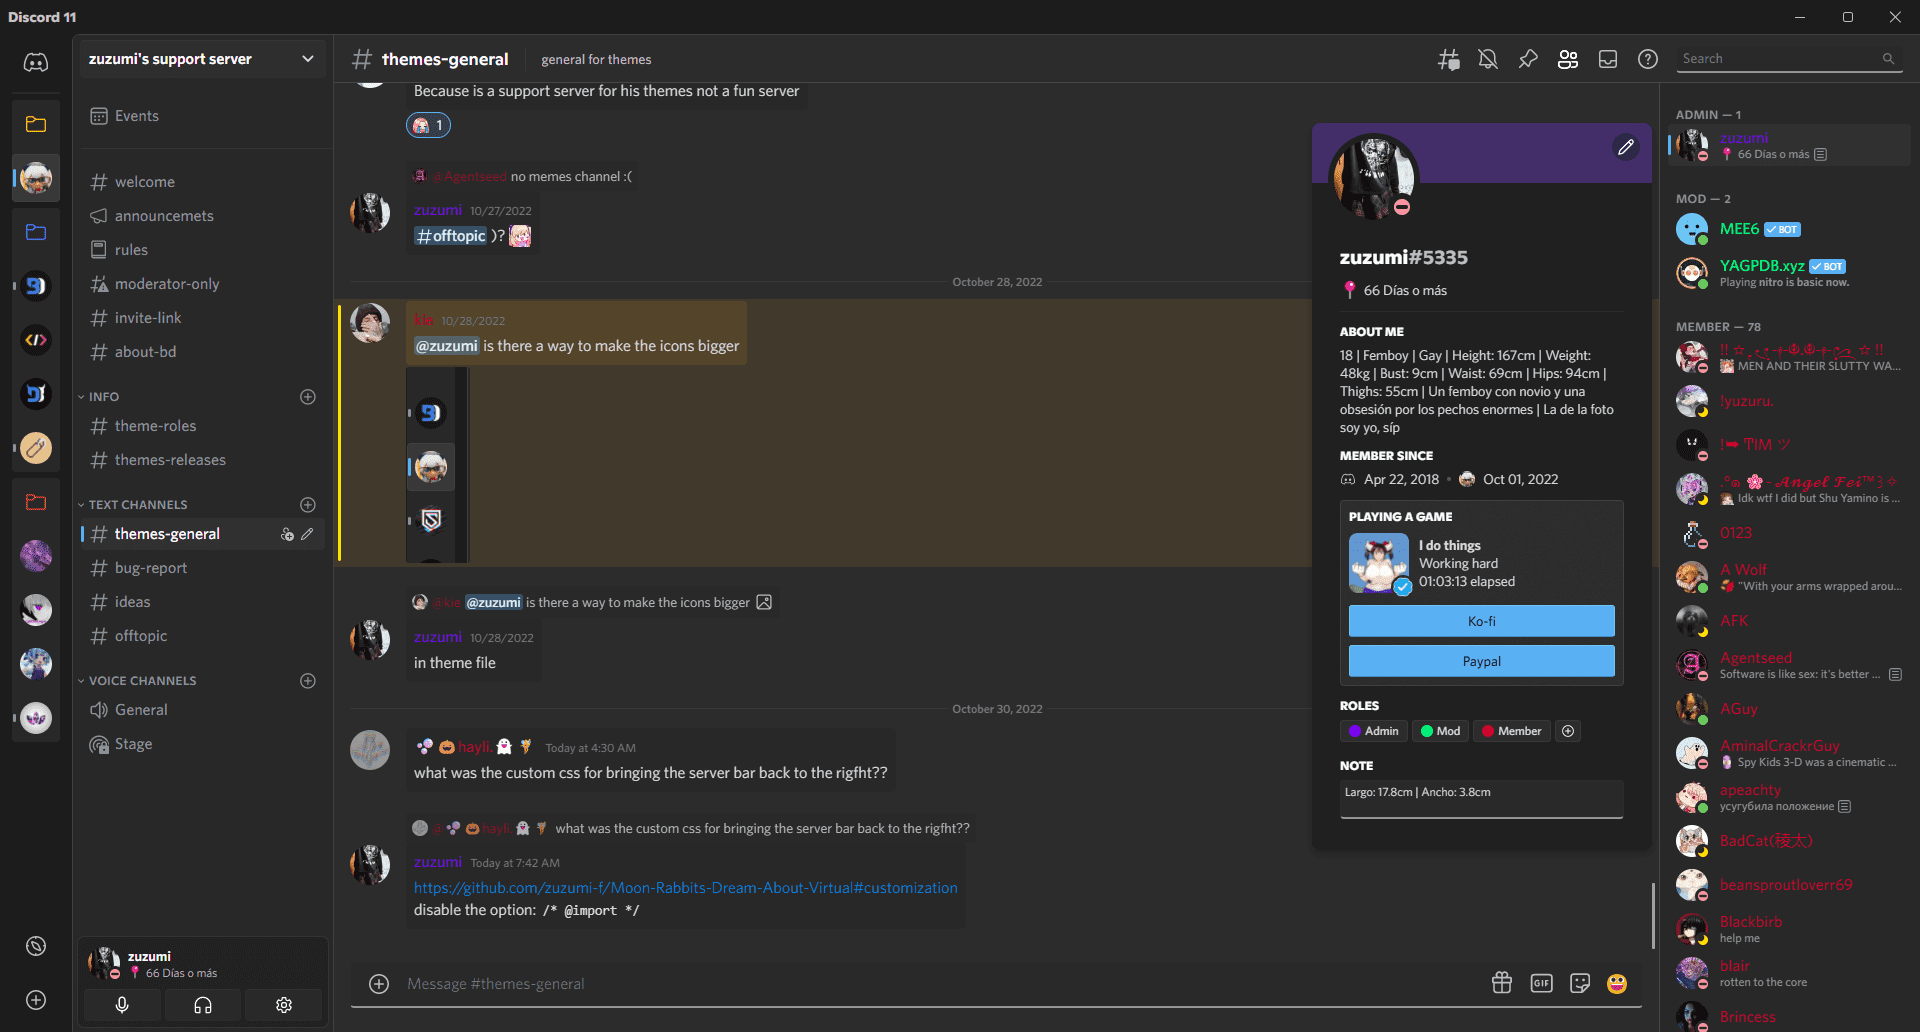Viewport: 1920px width, 1032px height.
Task: Open YAGPDB.xyz in member list
Action: pos(1790,273)
